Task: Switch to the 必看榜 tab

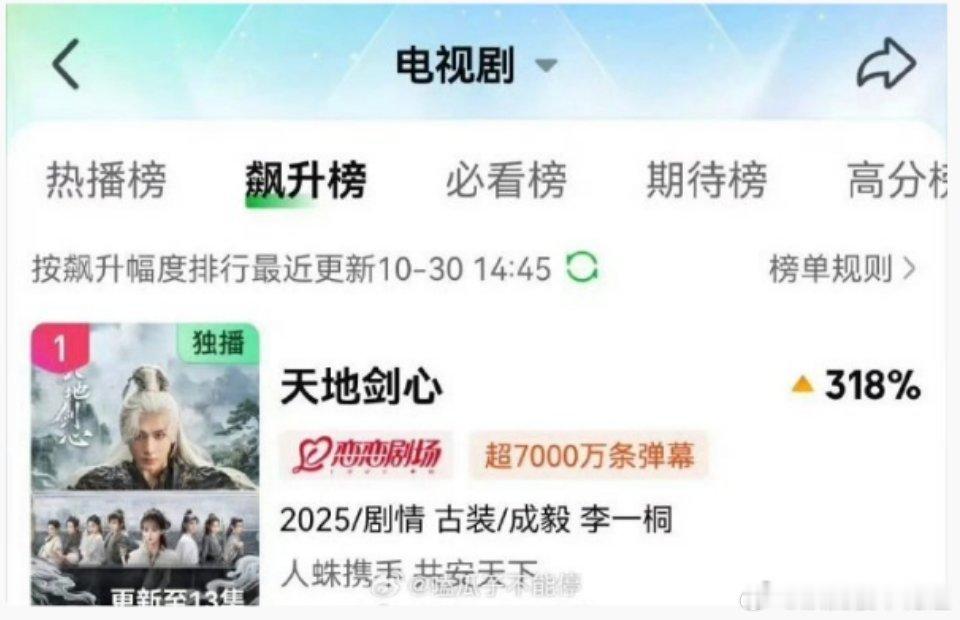Action: [x=506, y=180]
